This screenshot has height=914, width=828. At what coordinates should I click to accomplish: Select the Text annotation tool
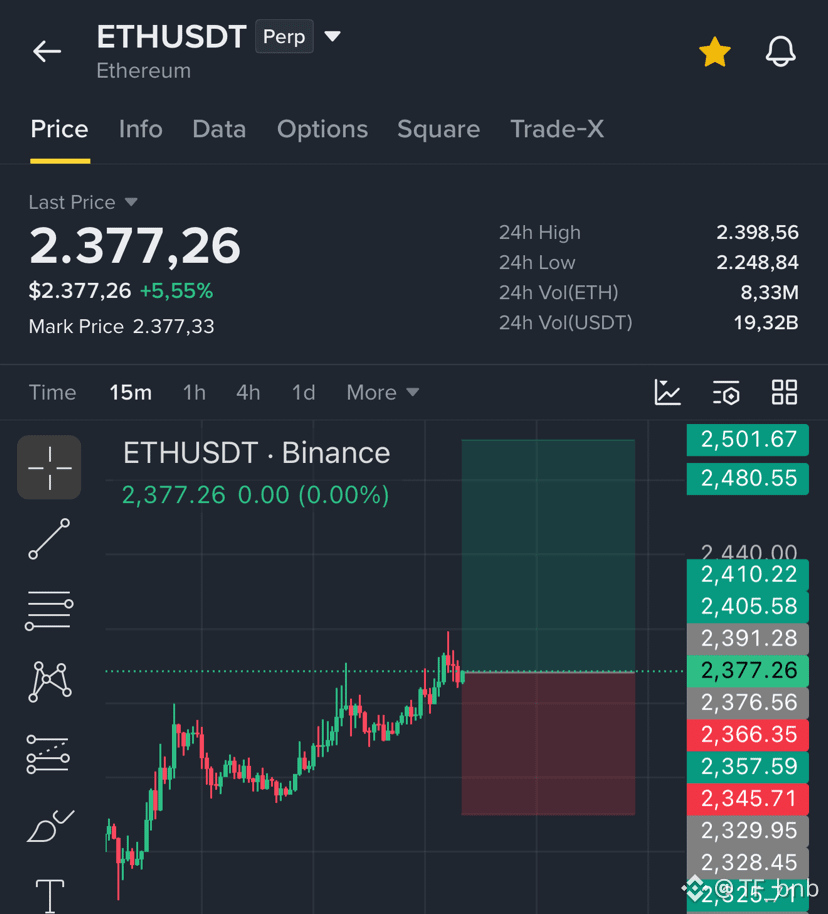(50, 895)
